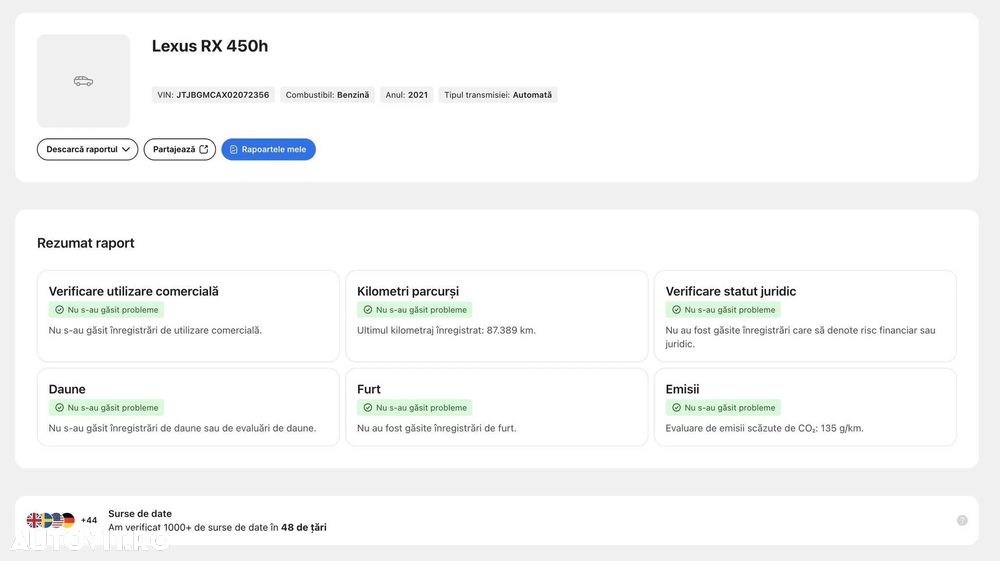The image size is (1000, 561).
Task: Click 'Nu au fost găsite înregistrări de furt.'
Action: [x=437, y=428]
